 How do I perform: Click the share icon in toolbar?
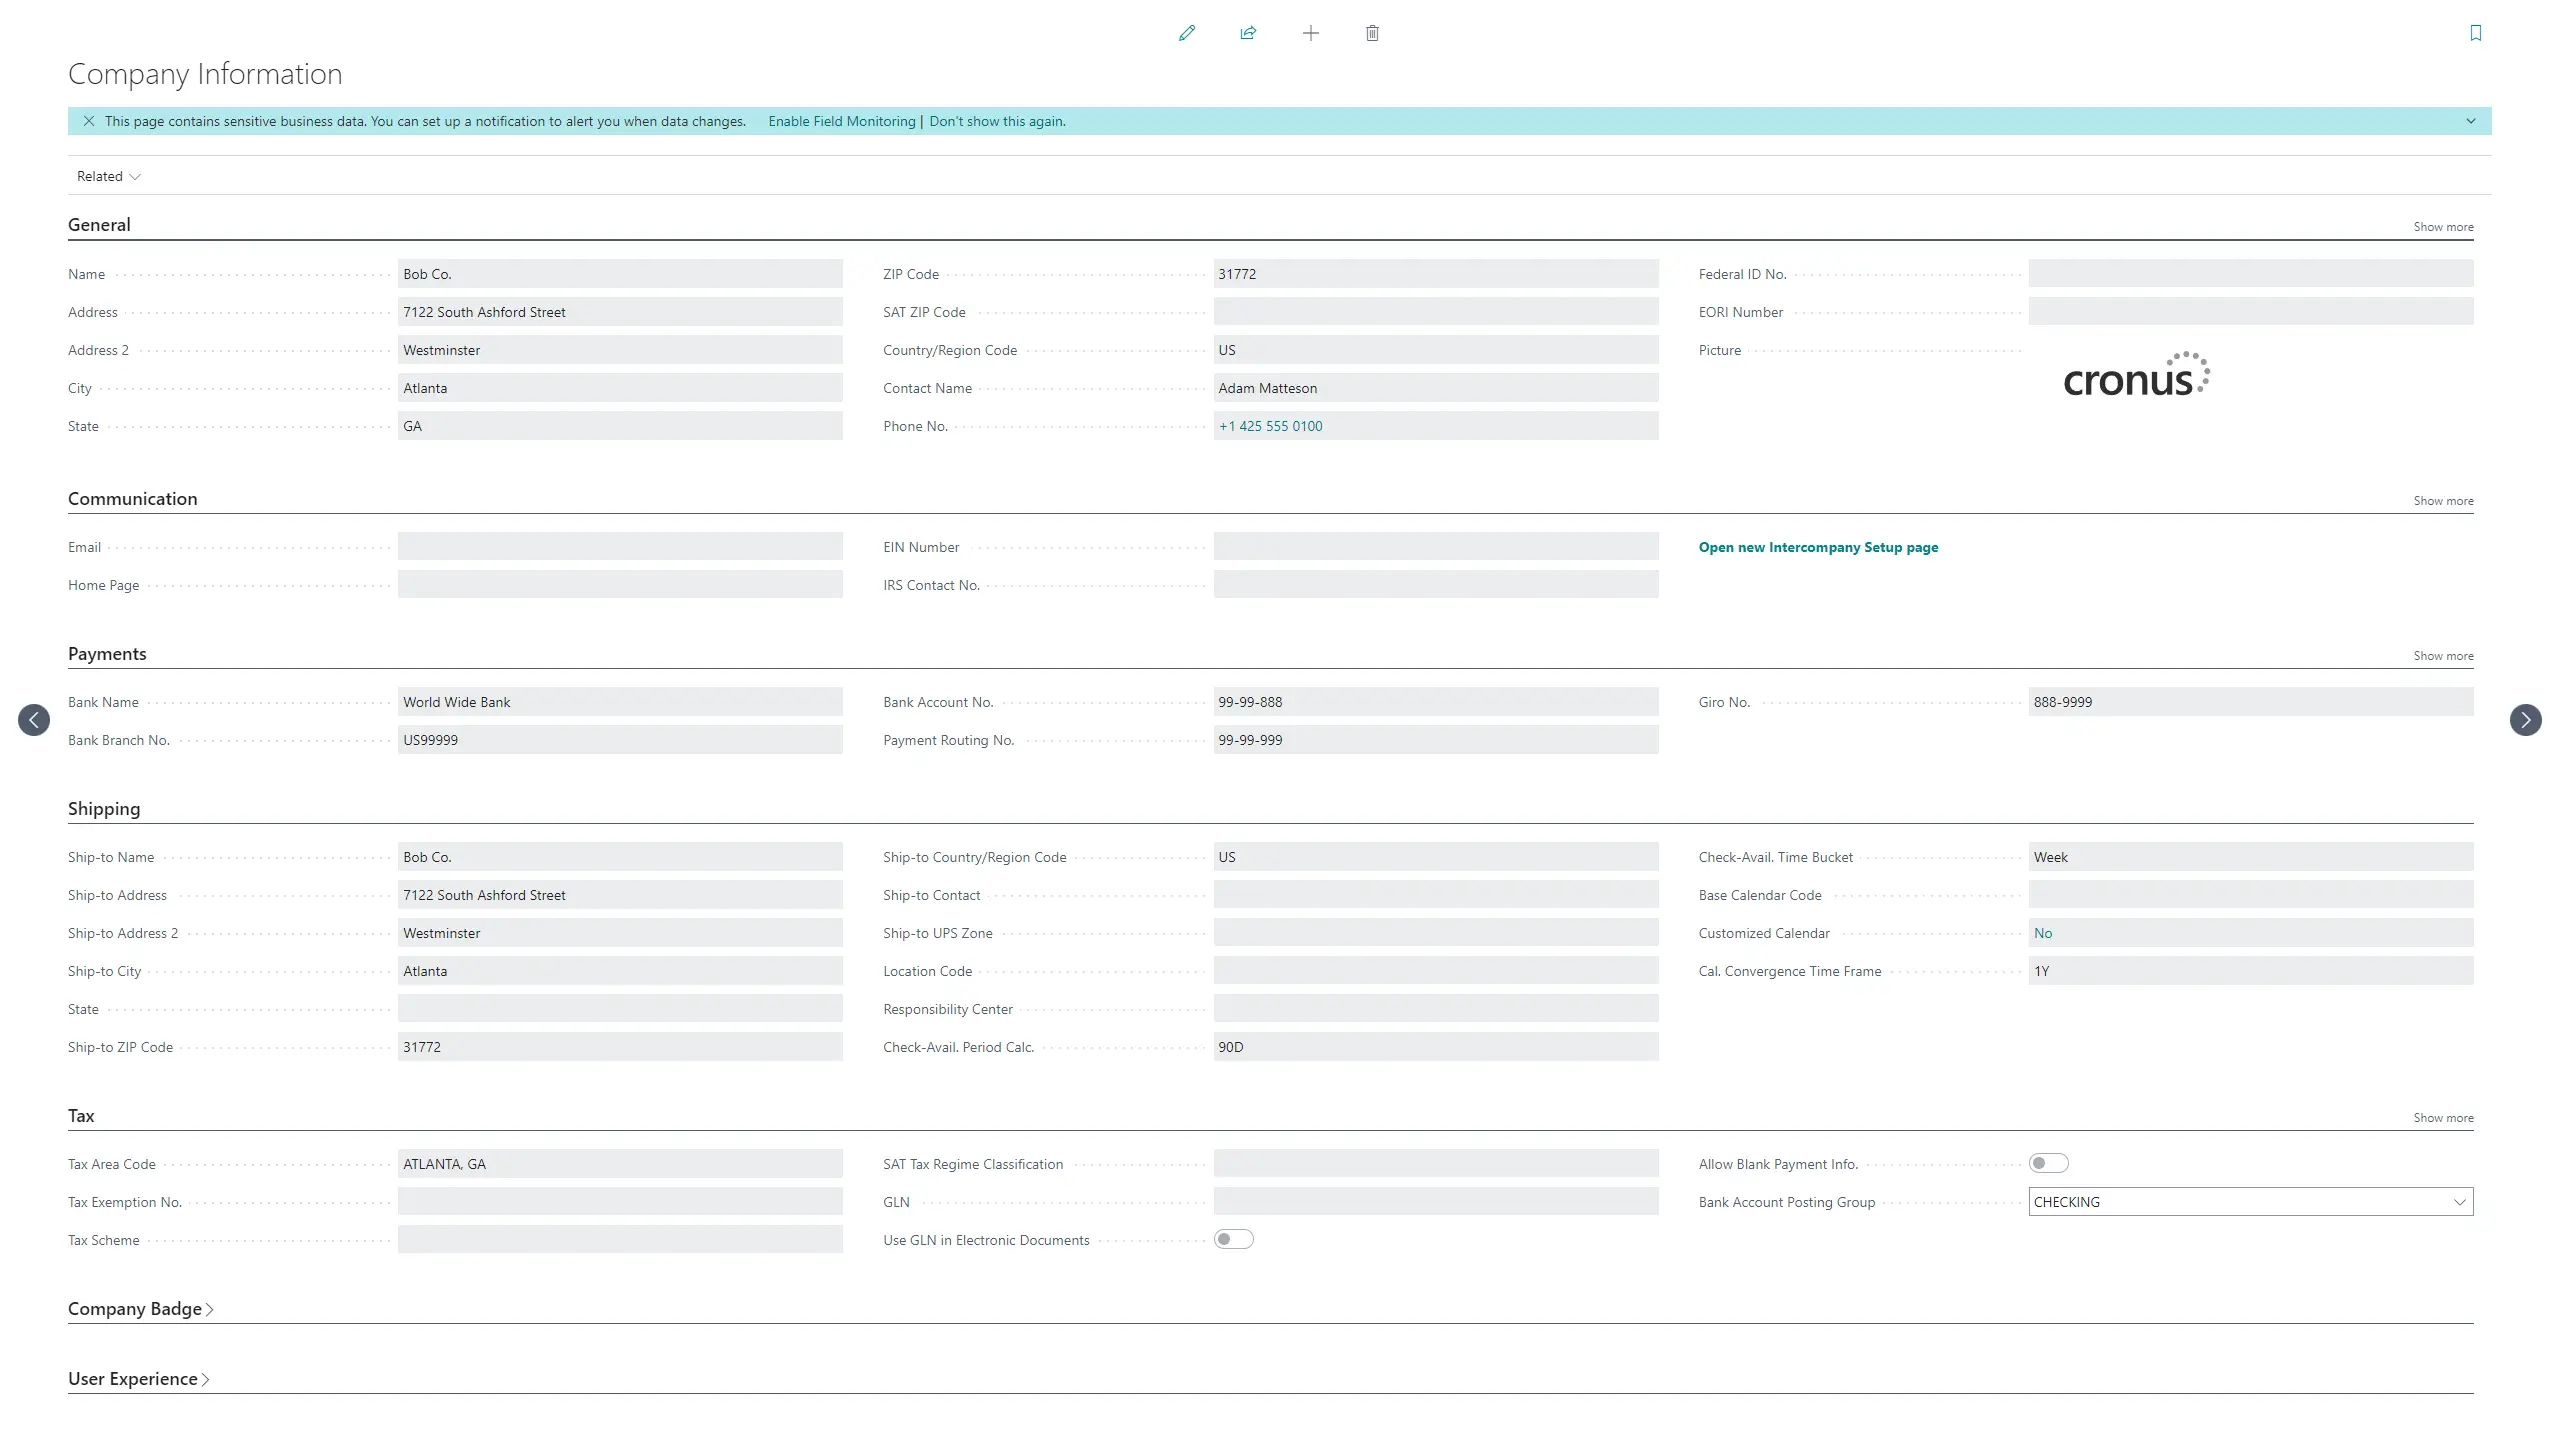[x=1248, y=33]
